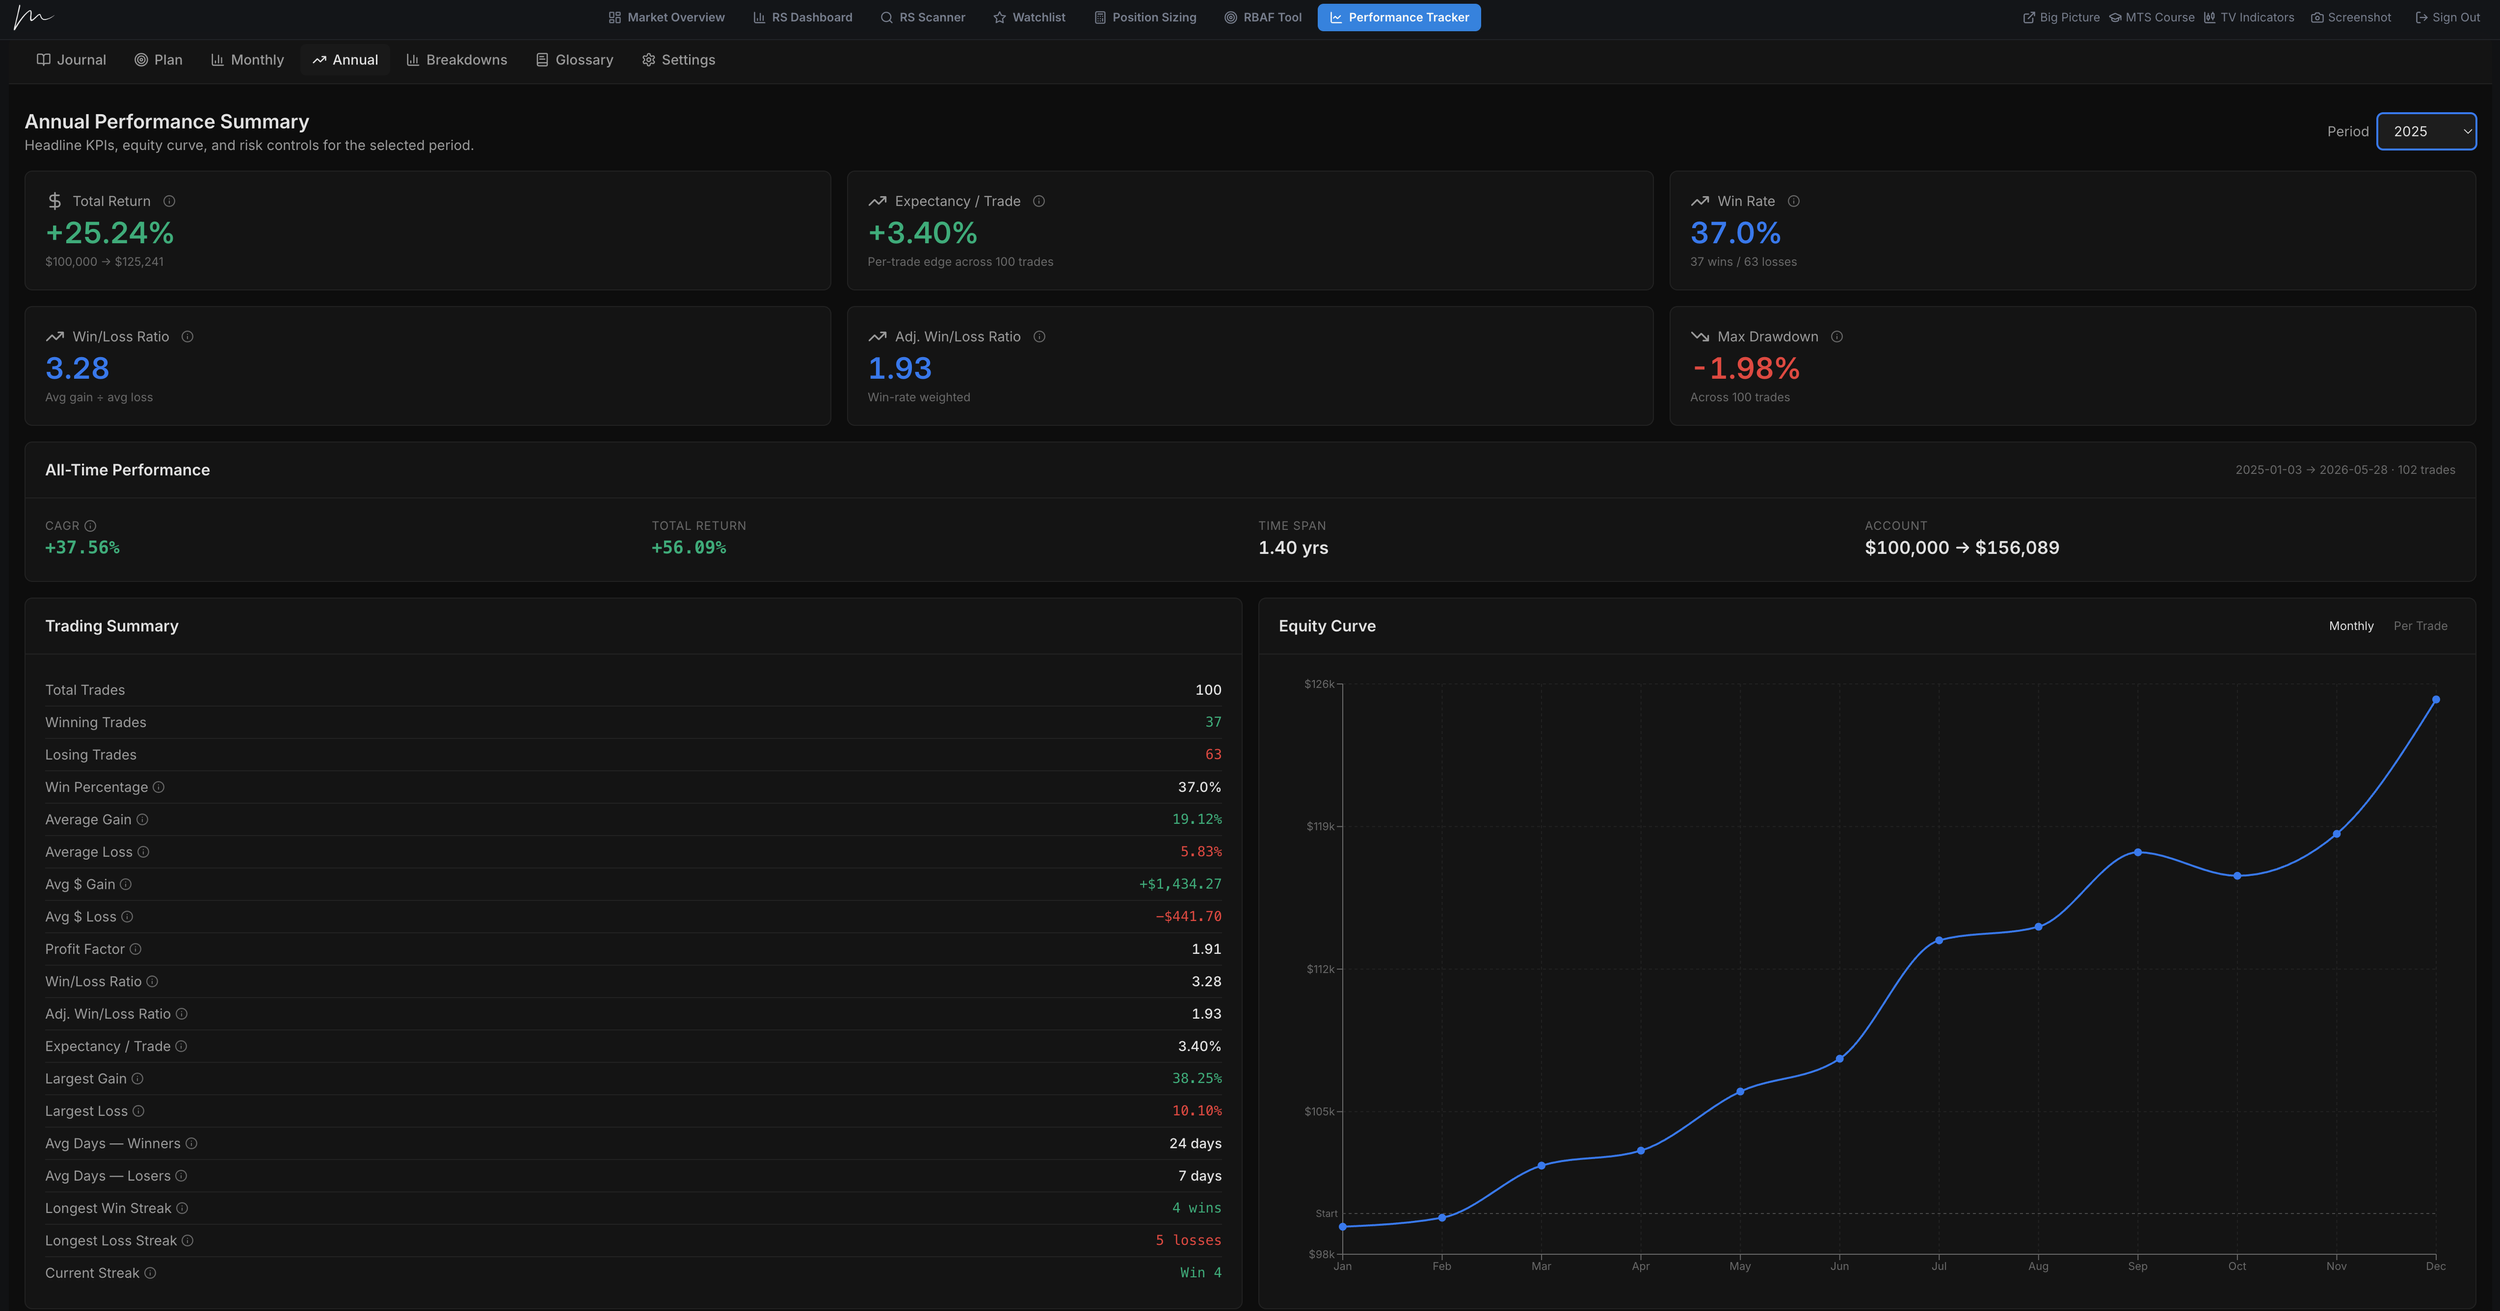
Task: Click the Win Rate card info icon
Action: pyautogui.click(x=1793, y=201)
